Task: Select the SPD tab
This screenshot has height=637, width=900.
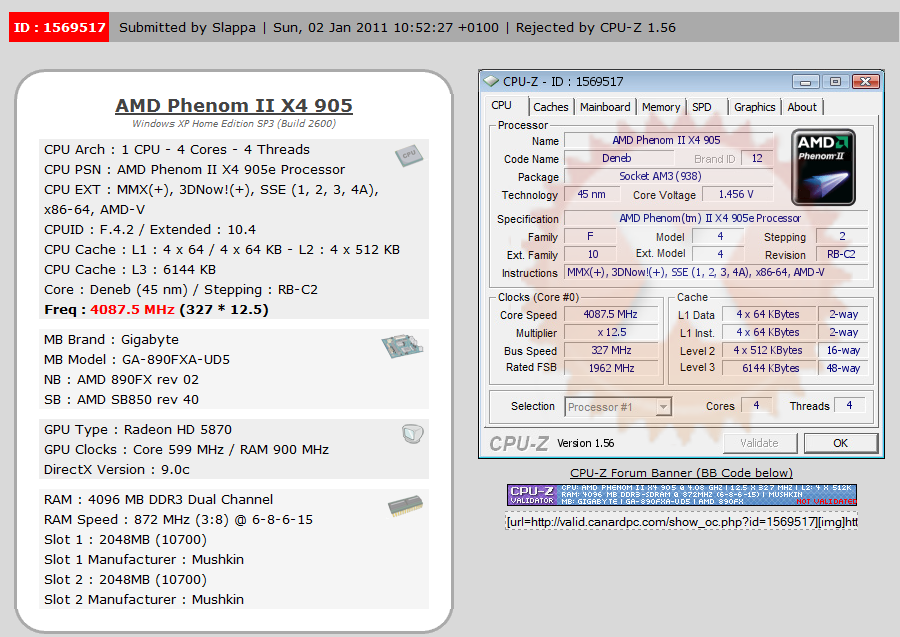Action: click(701, 107)
